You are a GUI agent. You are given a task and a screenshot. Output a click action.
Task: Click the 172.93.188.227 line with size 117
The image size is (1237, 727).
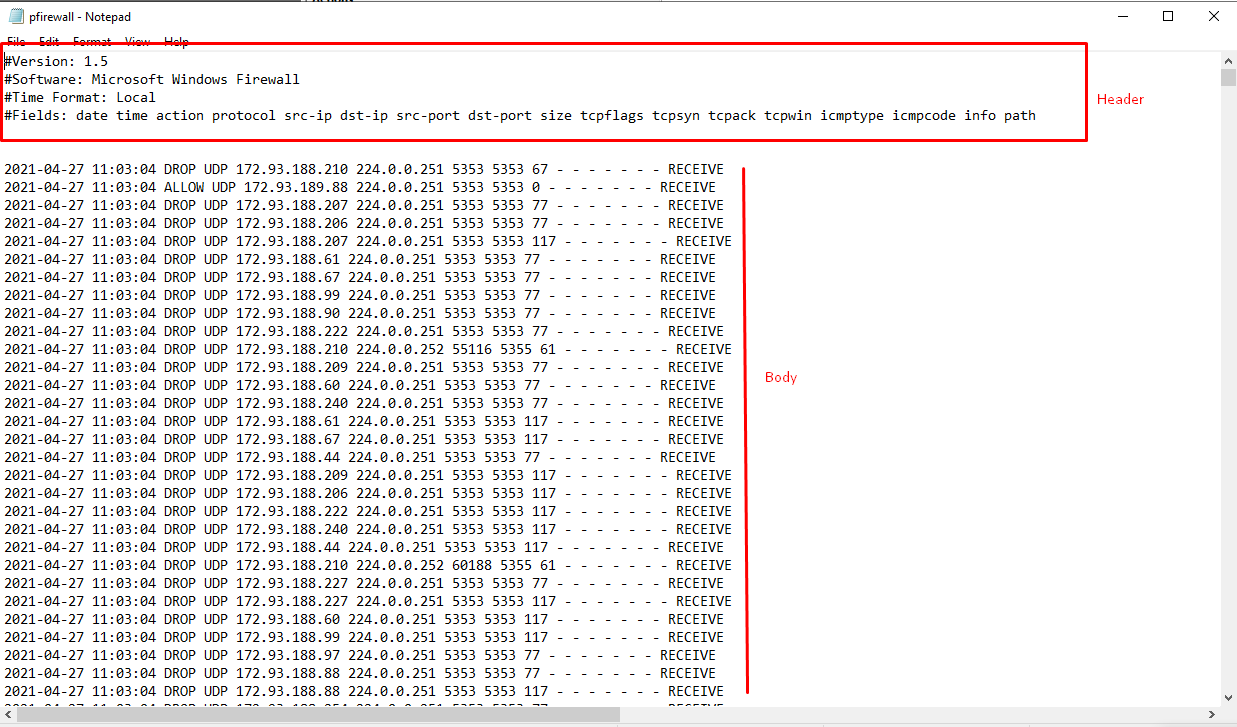[368, 601]
